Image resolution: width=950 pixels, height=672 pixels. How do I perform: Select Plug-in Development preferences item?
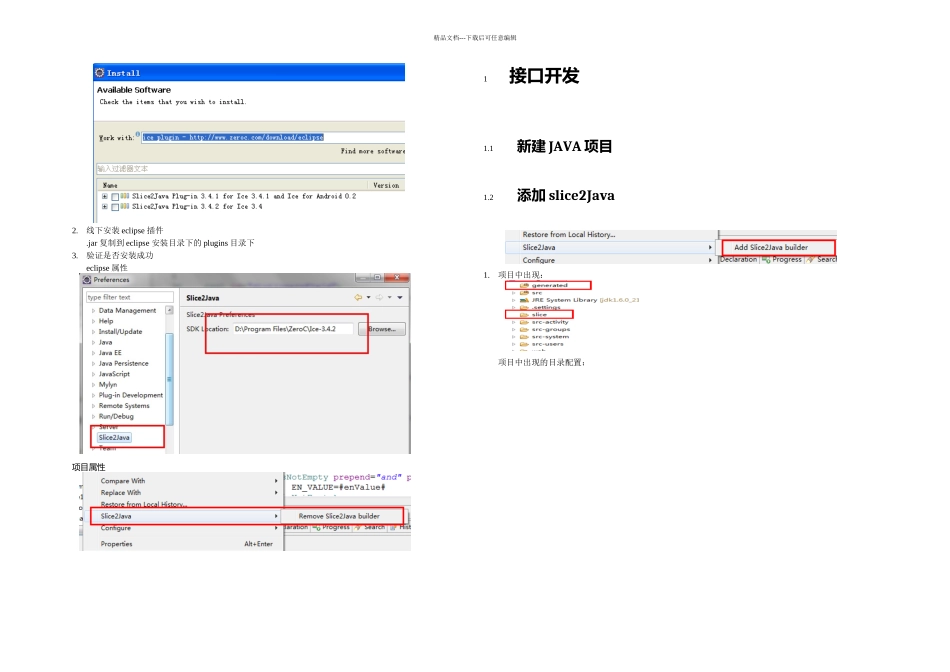tap(131, 395)
